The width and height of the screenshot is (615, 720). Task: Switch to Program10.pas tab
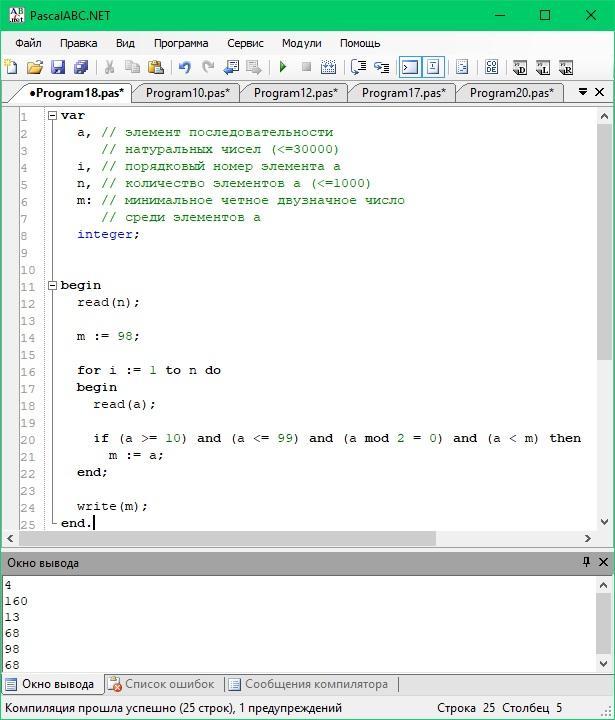(187, 93)
